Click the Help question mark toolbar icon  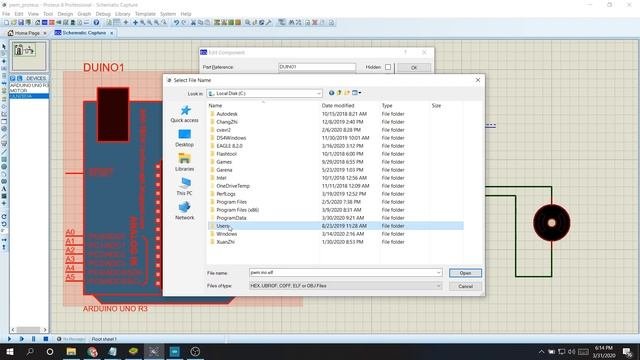(96, 23)
